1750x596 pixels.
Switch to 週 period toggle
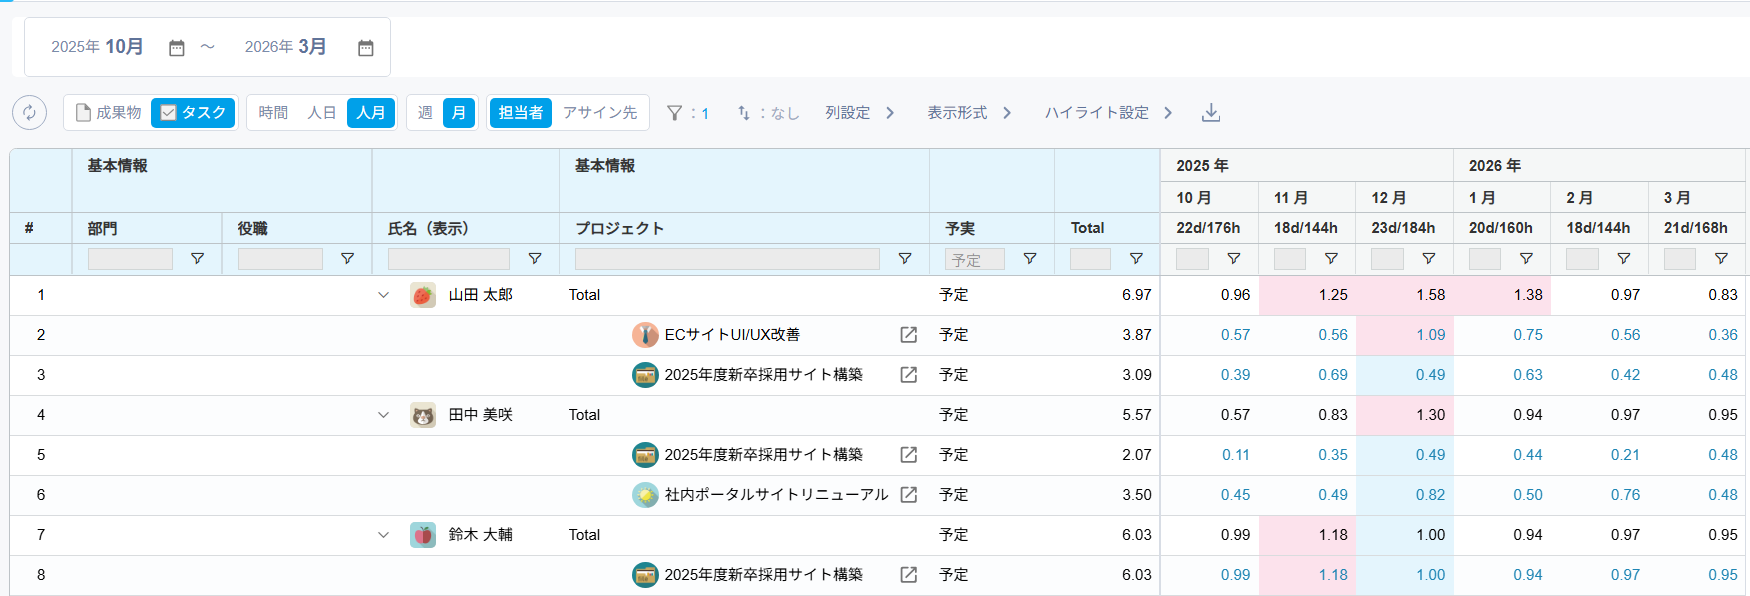(425, 113)
